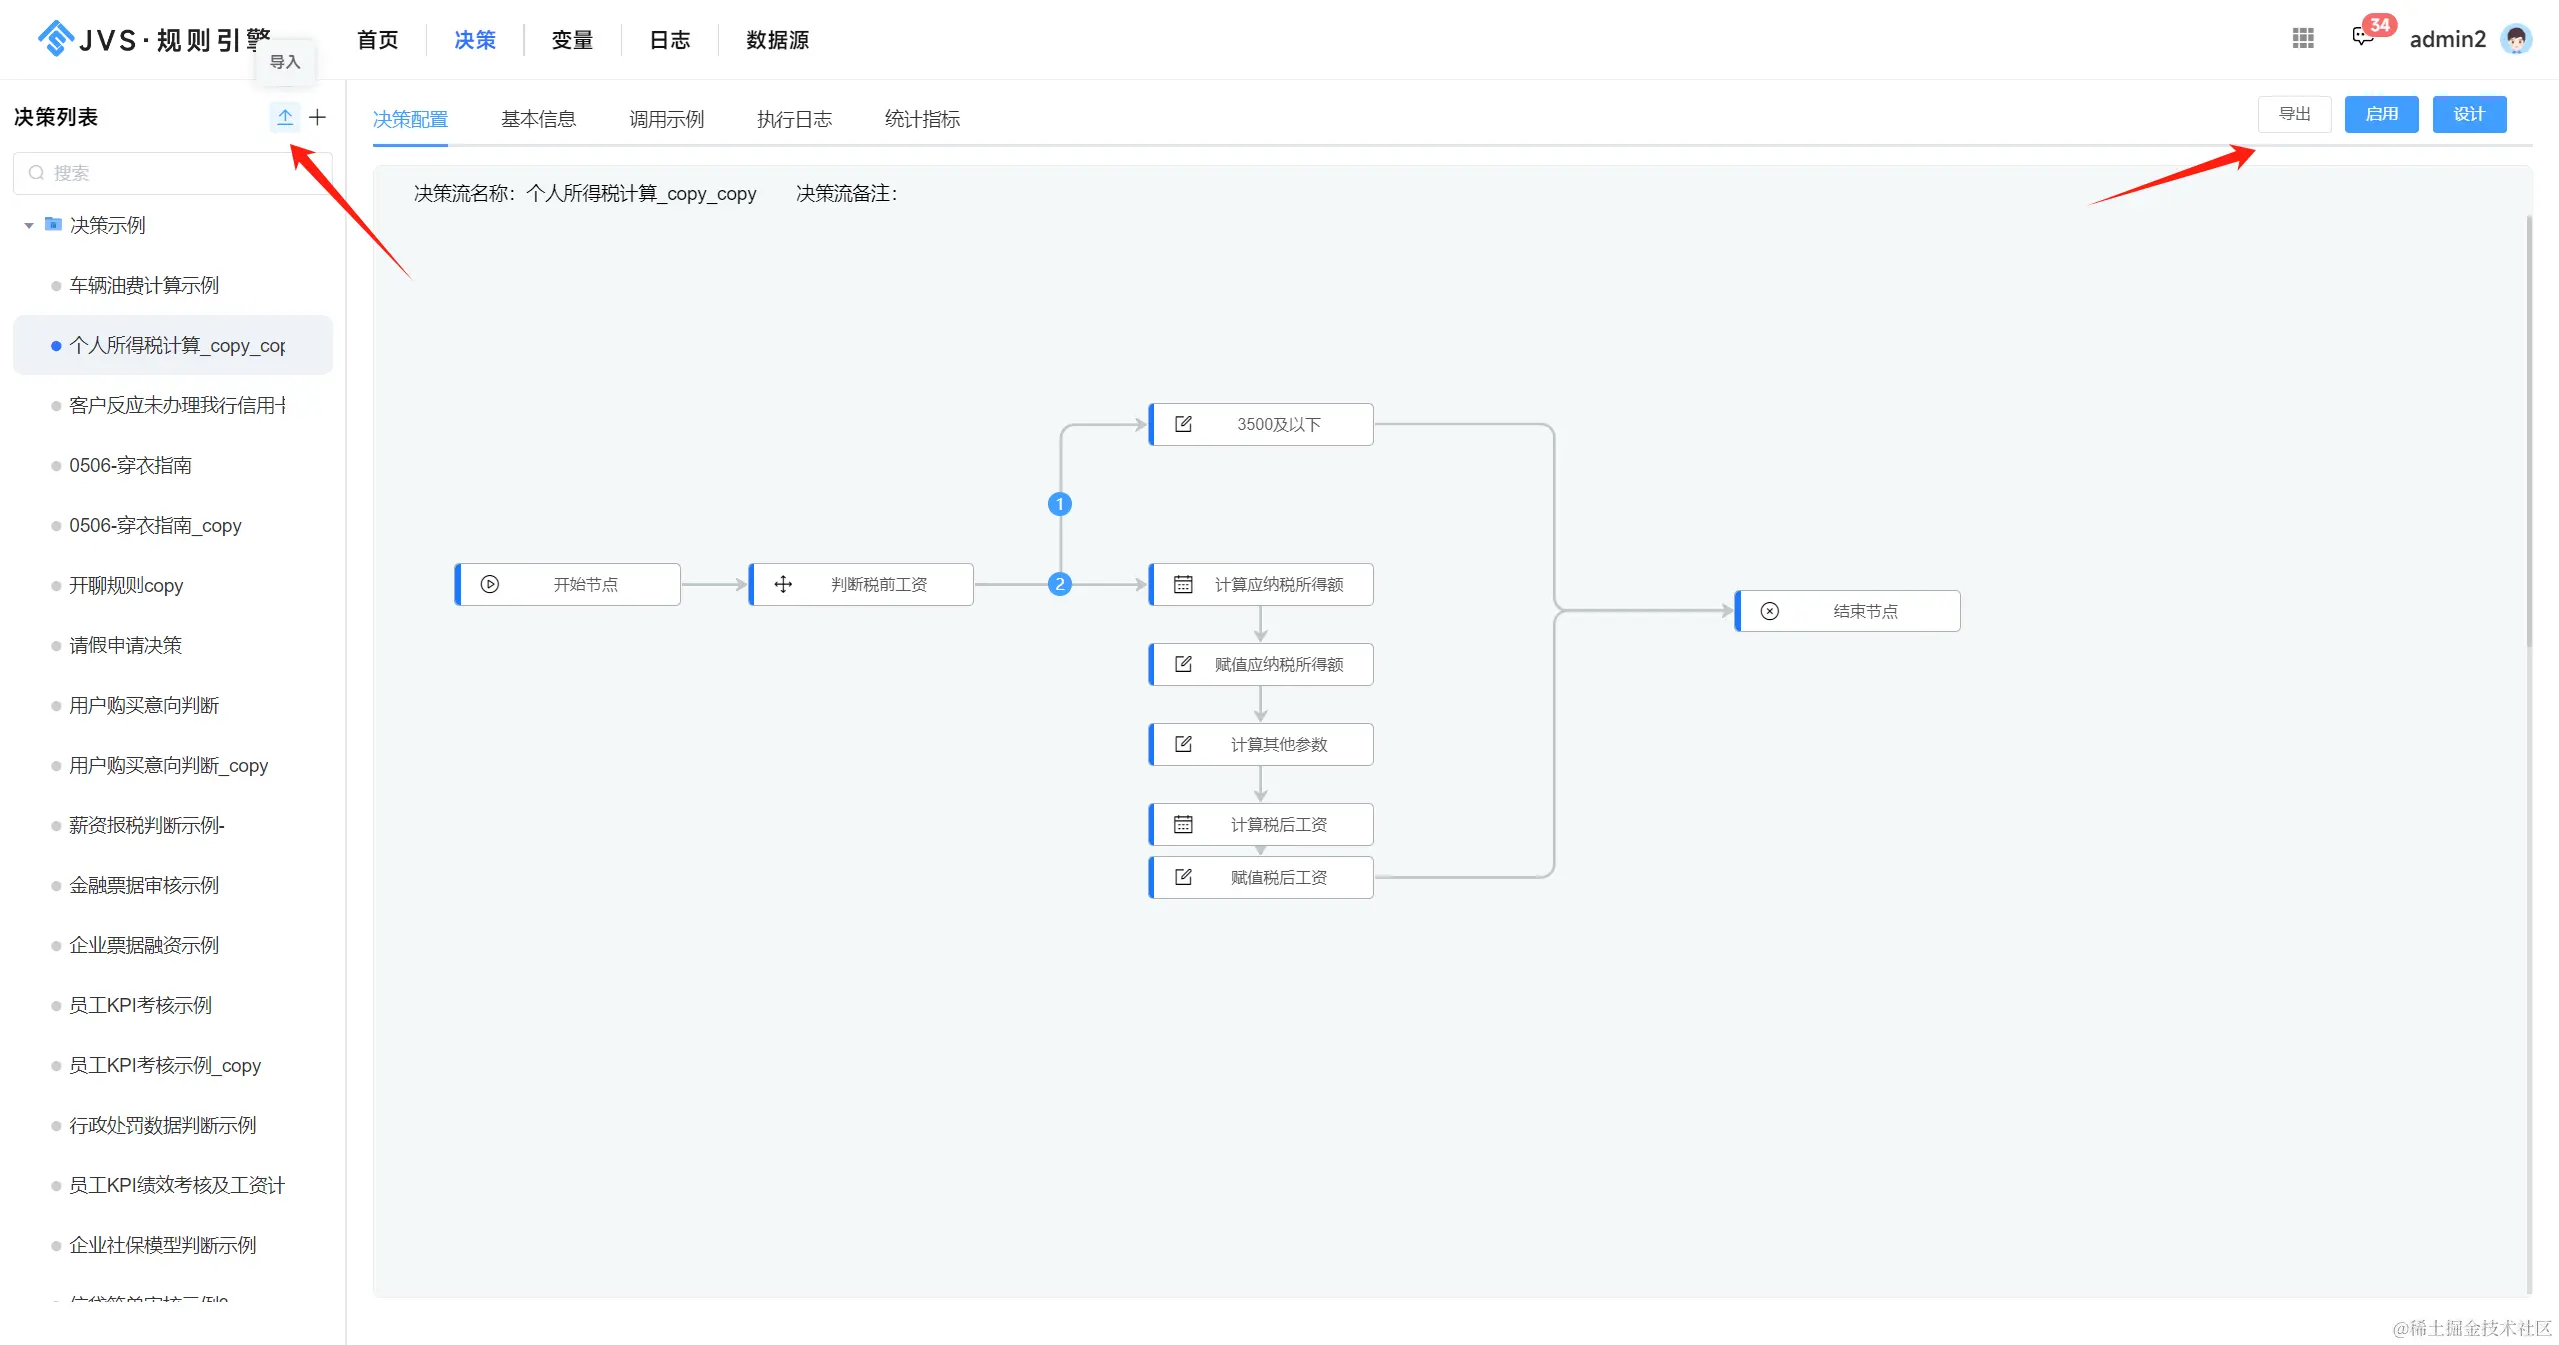Click move icon in 判断税前工资 node
This screenshot has height=1345, width=2559.
(783, 584)
